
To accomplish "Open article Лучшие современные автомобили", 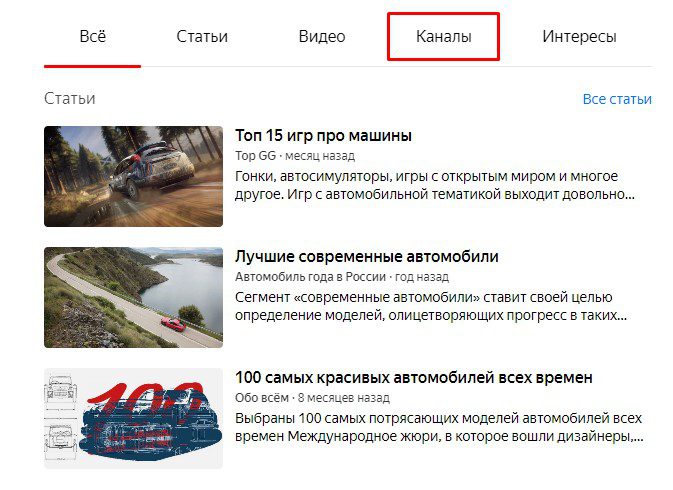I will (367, 257).
